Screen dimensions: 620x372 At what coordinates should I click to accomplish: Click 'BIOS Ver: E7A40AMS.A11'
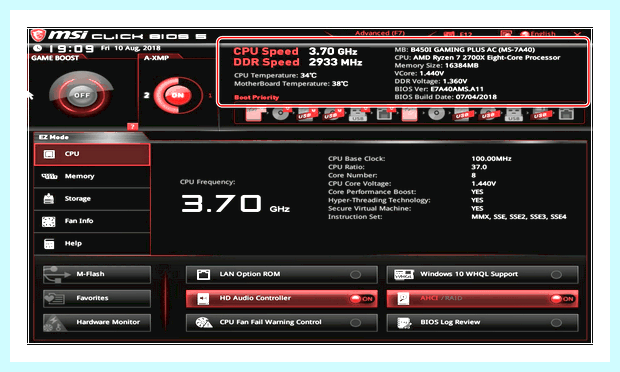(x=439, y=89)
